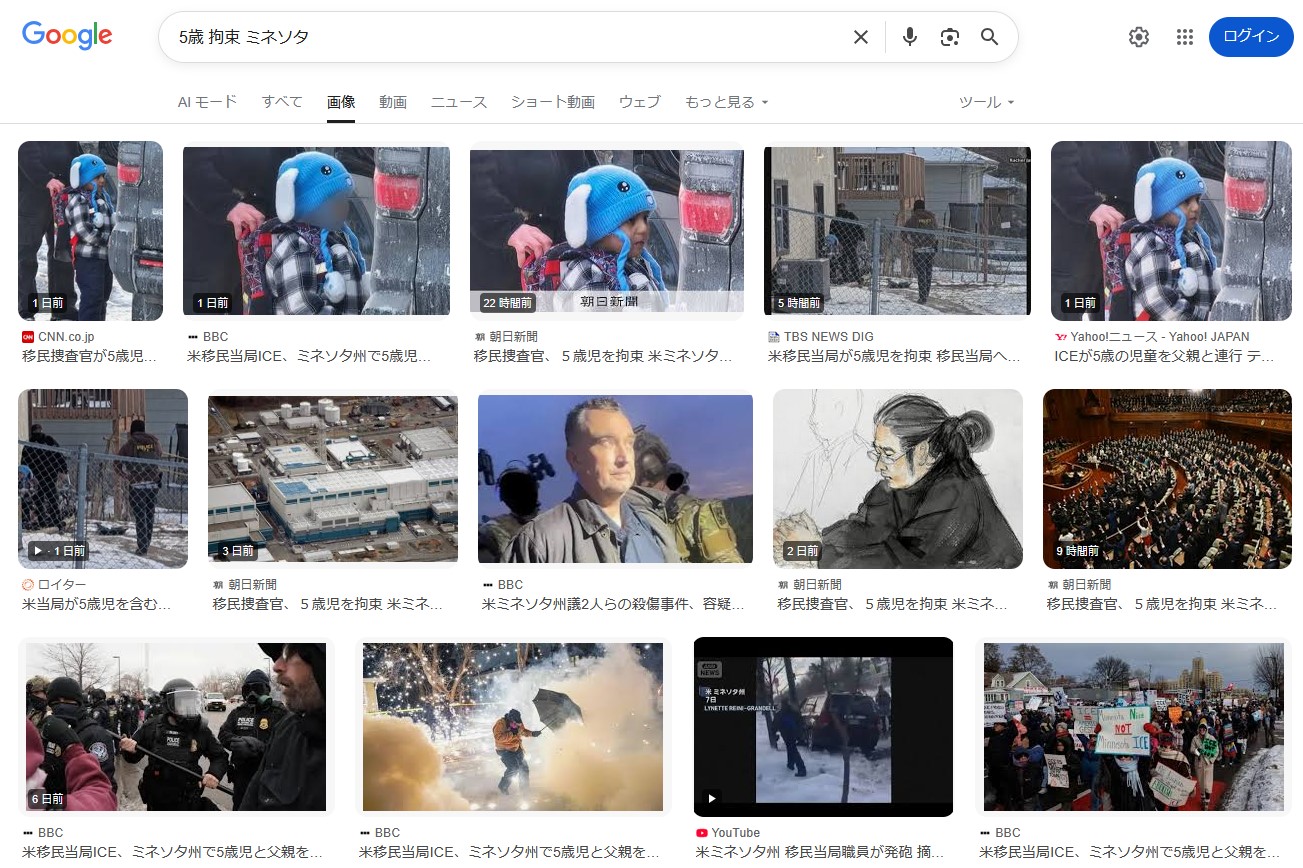Open the TBS NEWS DIG result title

tap(896, 356)
